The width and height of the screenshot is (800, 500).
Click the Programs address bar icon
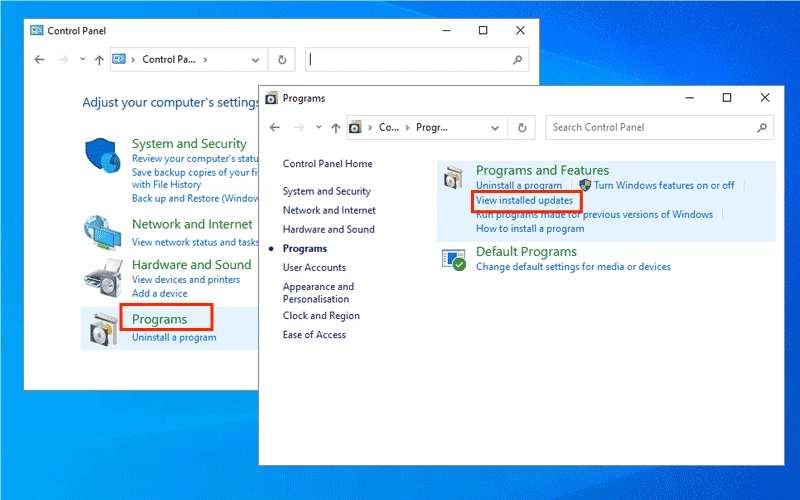click(x=355, y=127)
